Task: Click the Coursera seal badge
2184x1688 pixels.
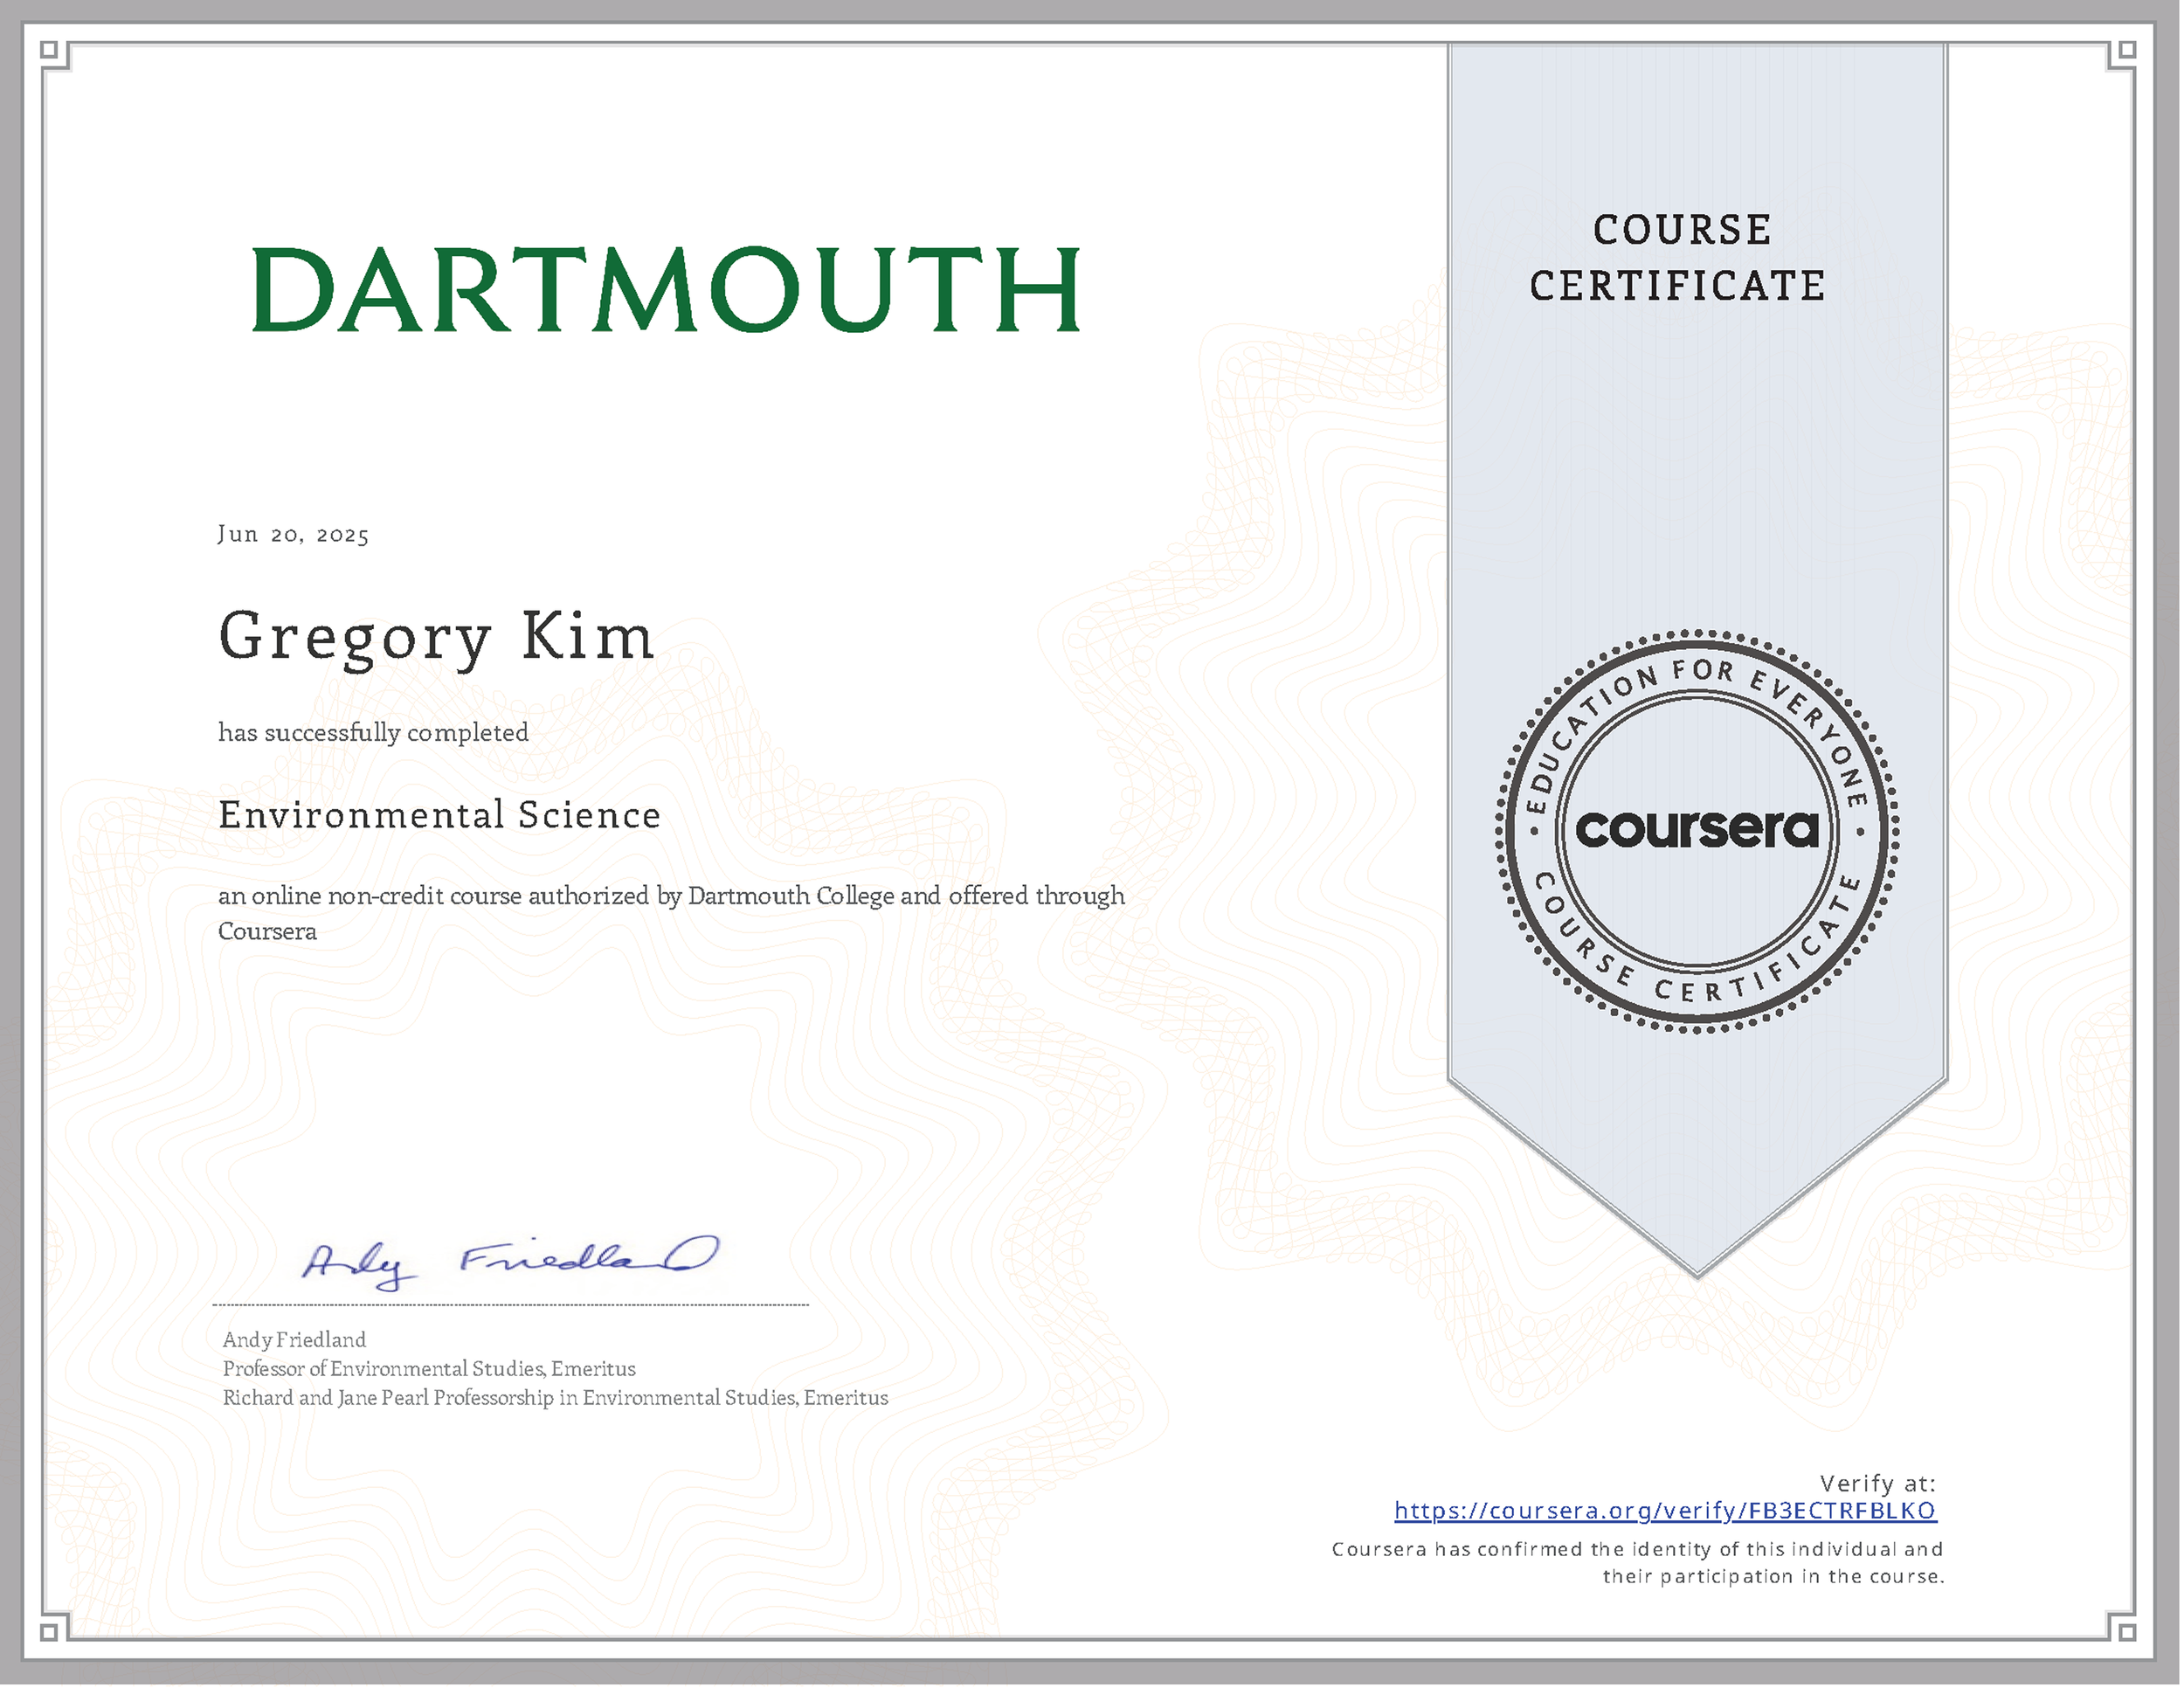Action: point(1698,831)
